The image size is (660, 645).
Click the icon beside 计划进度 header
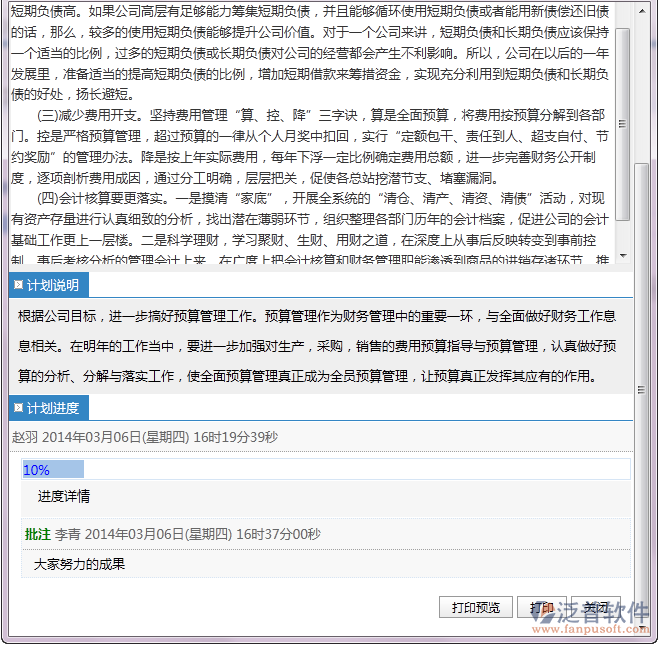click(18, 408)
